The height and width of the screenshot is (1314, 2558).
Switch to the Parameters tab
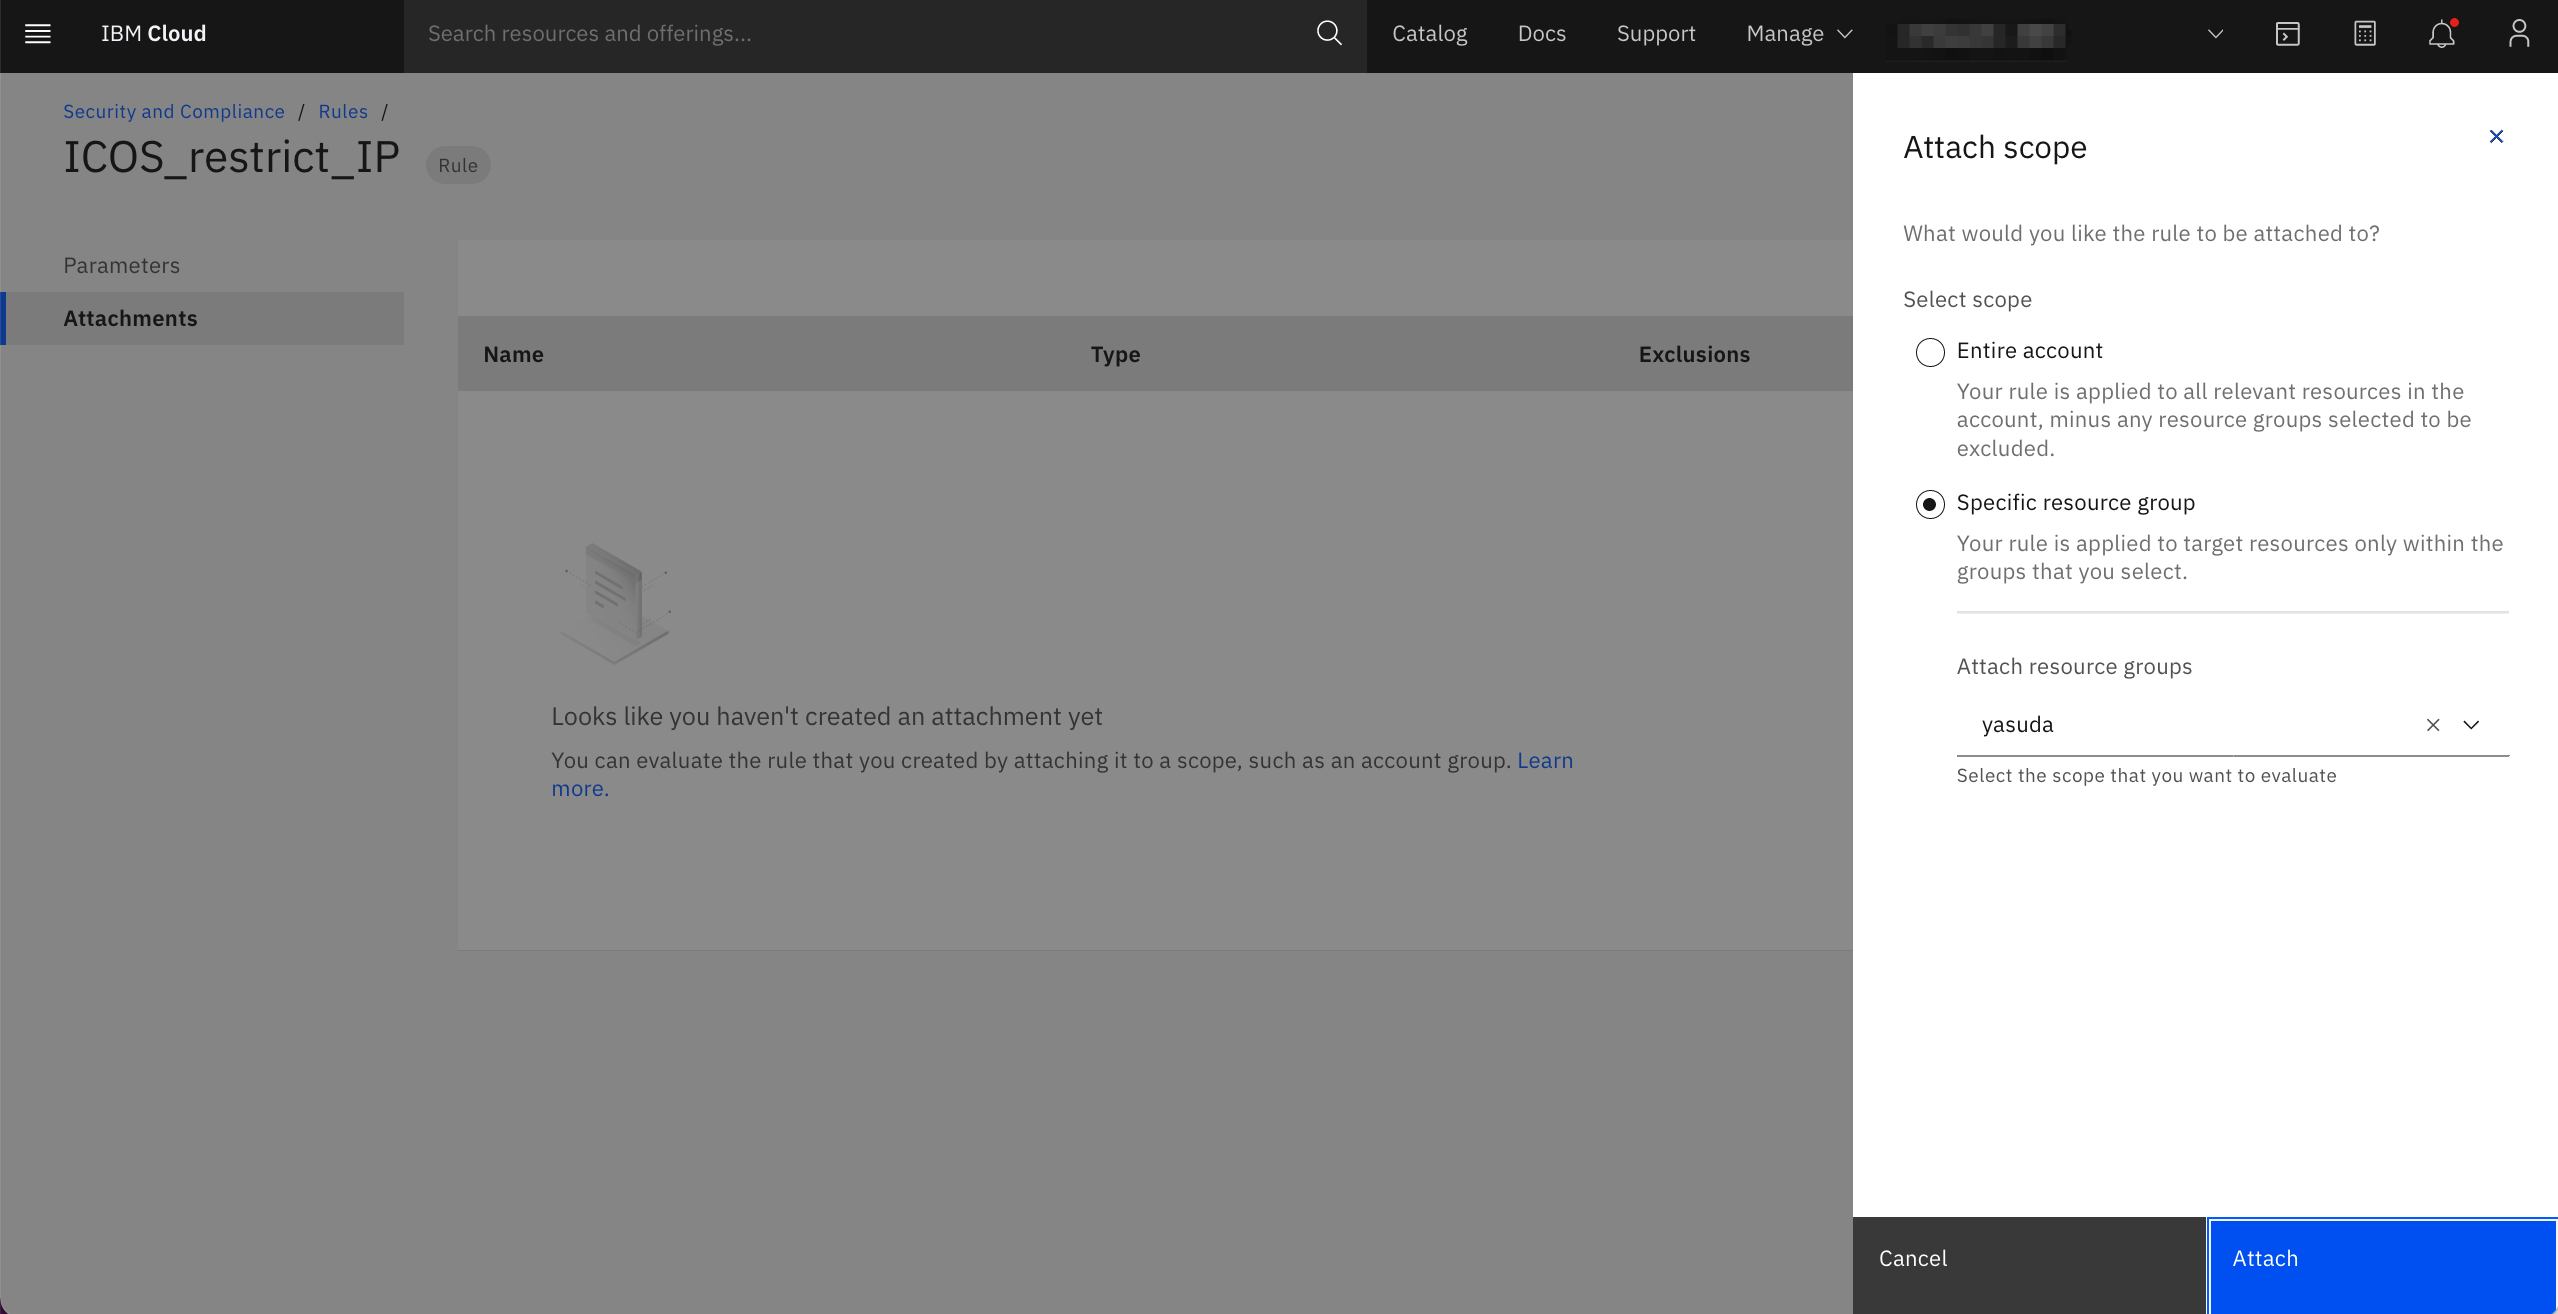point(122,266)
